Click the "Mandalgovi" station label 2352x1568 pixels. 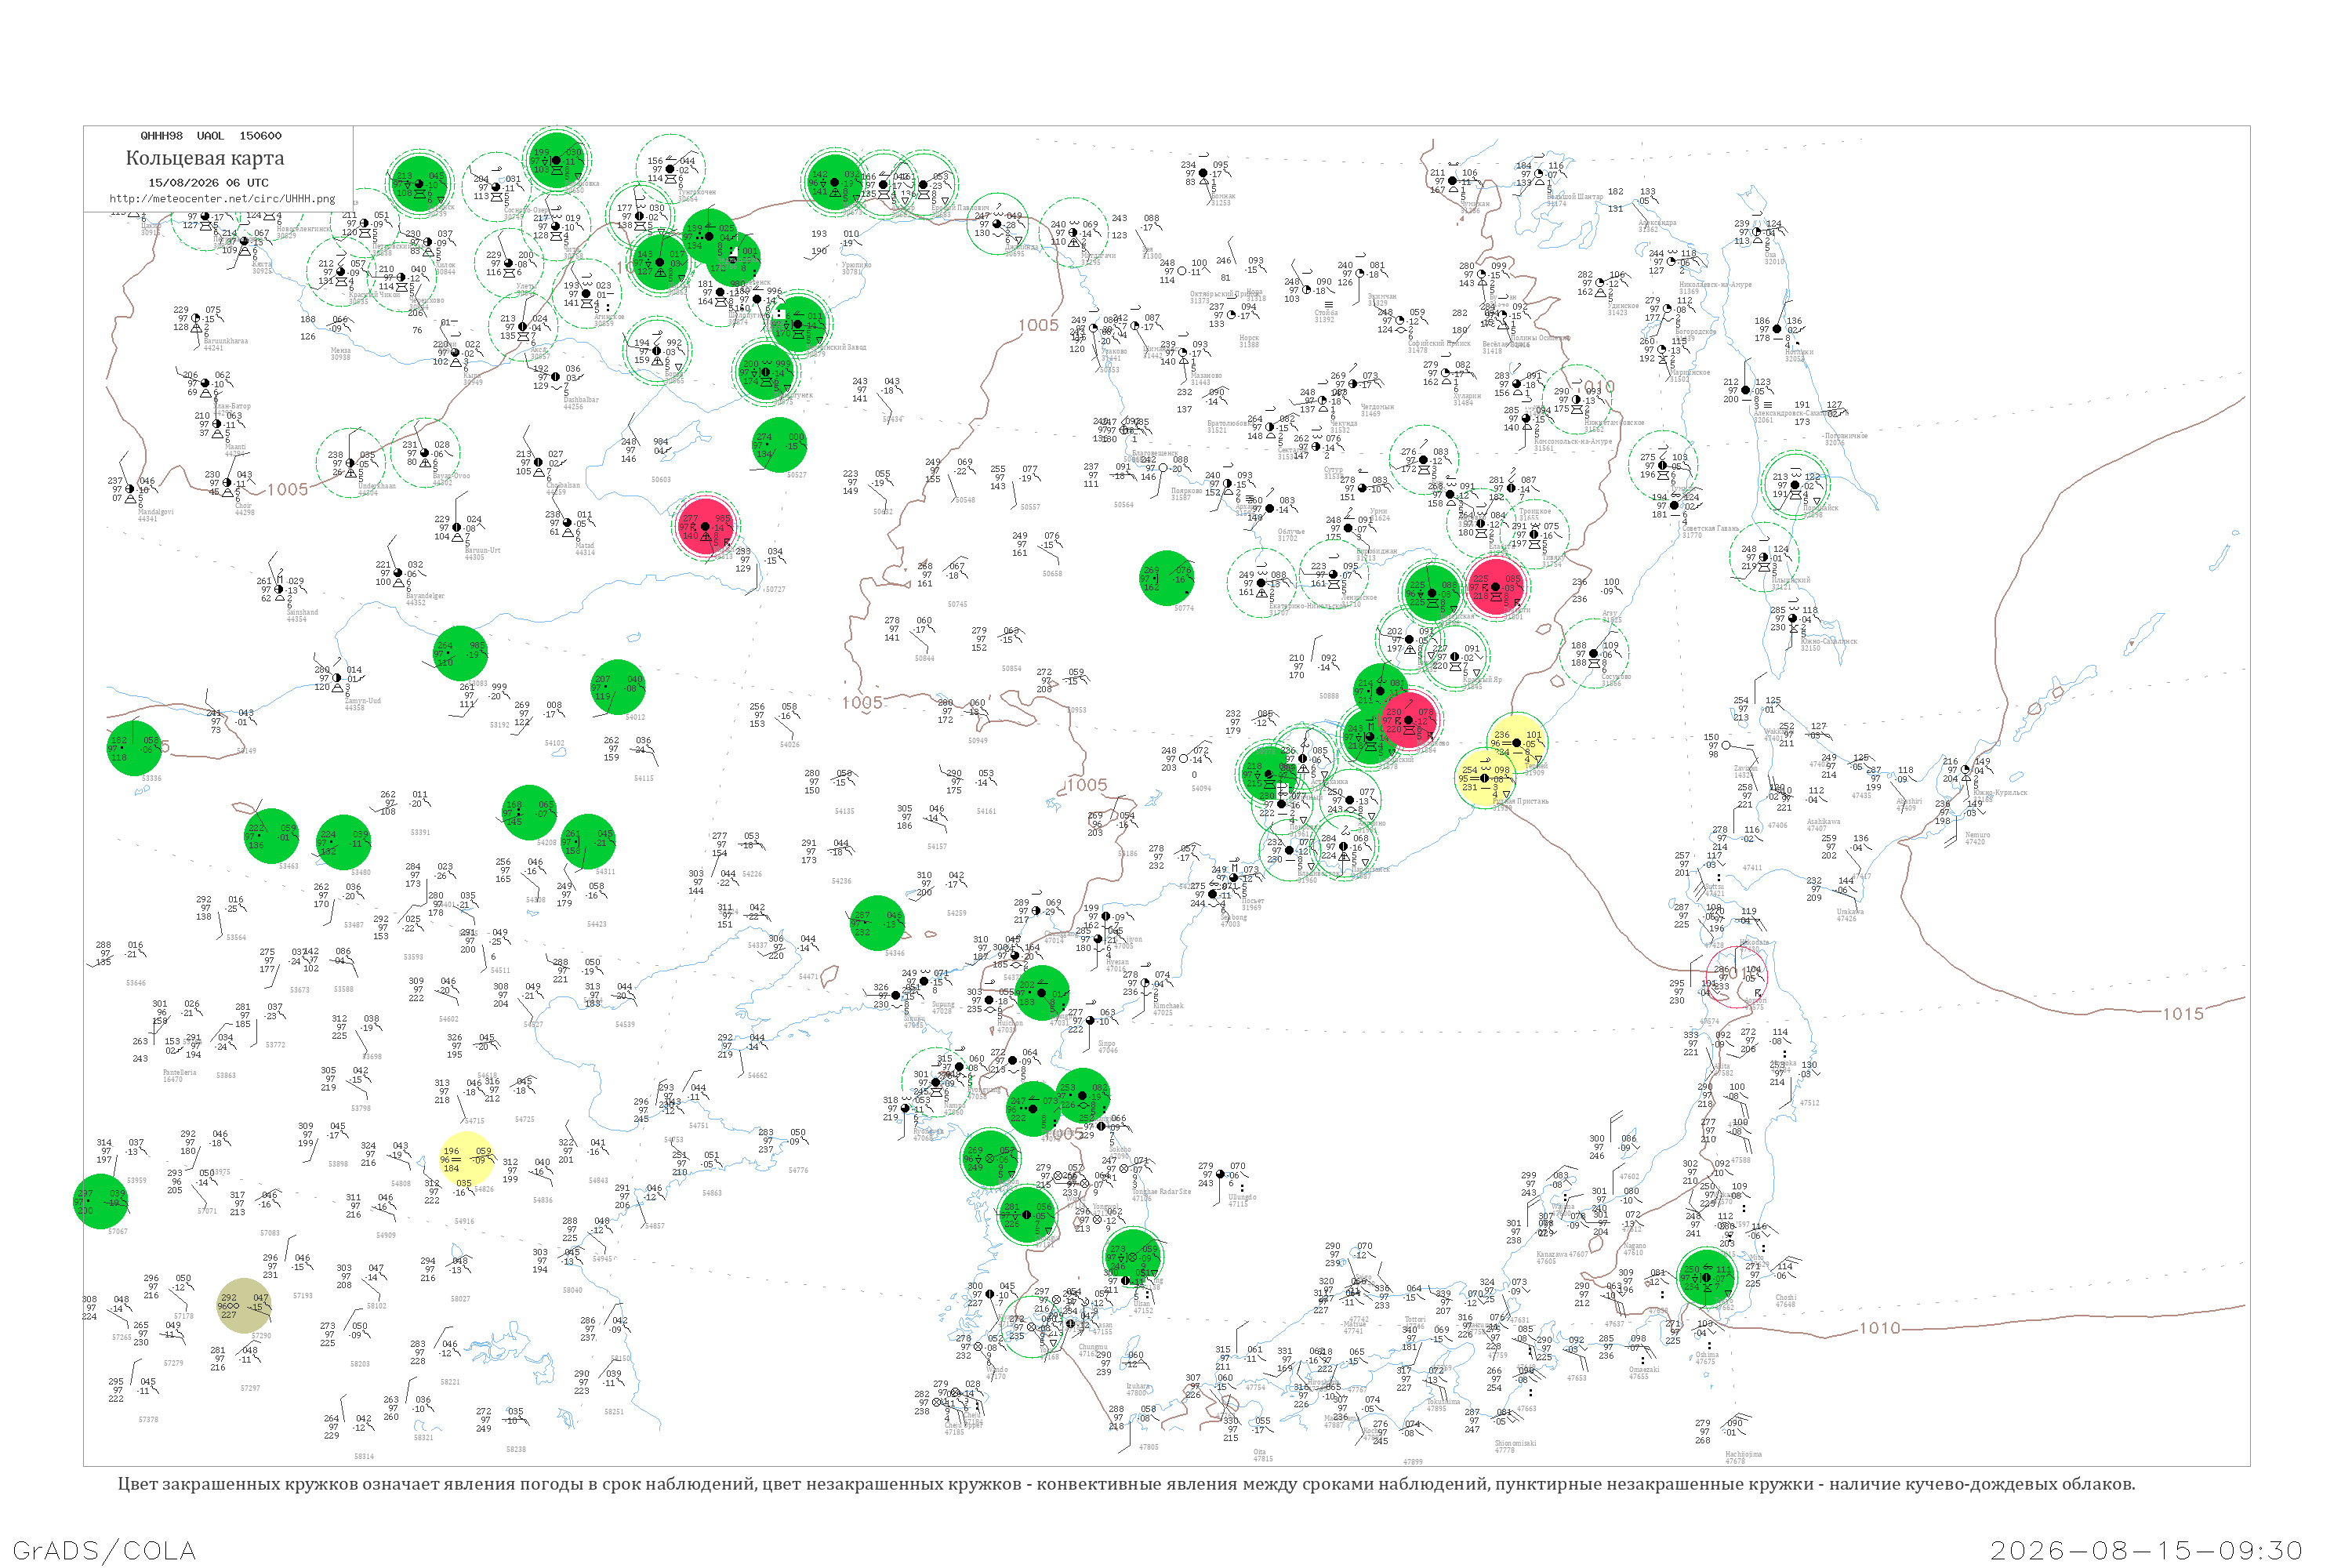155,512
